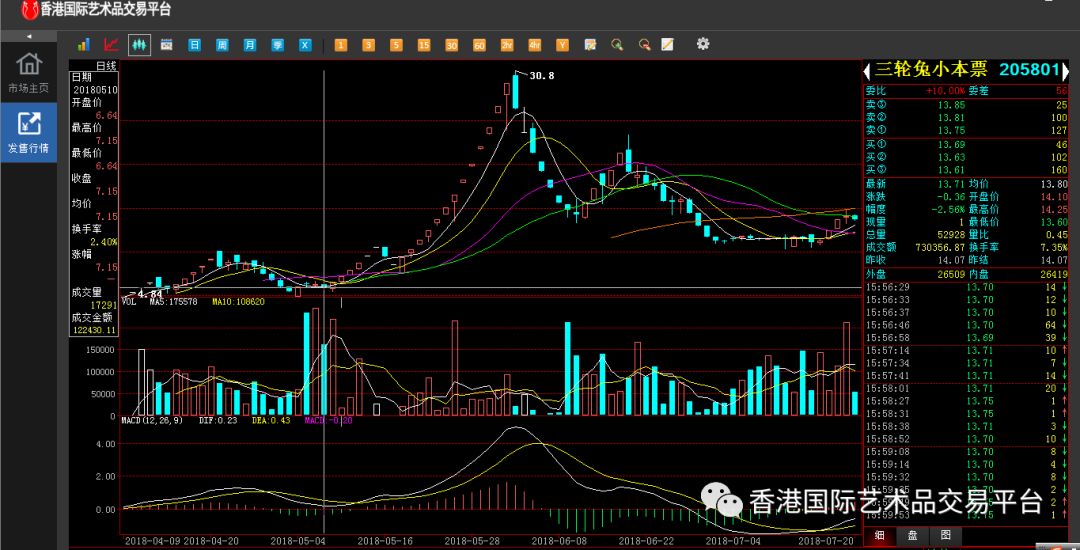Click the 2018-05-16 date axis label
Image resolution: width=1080 pixels, height=550 pixels.
click(384, 542)
